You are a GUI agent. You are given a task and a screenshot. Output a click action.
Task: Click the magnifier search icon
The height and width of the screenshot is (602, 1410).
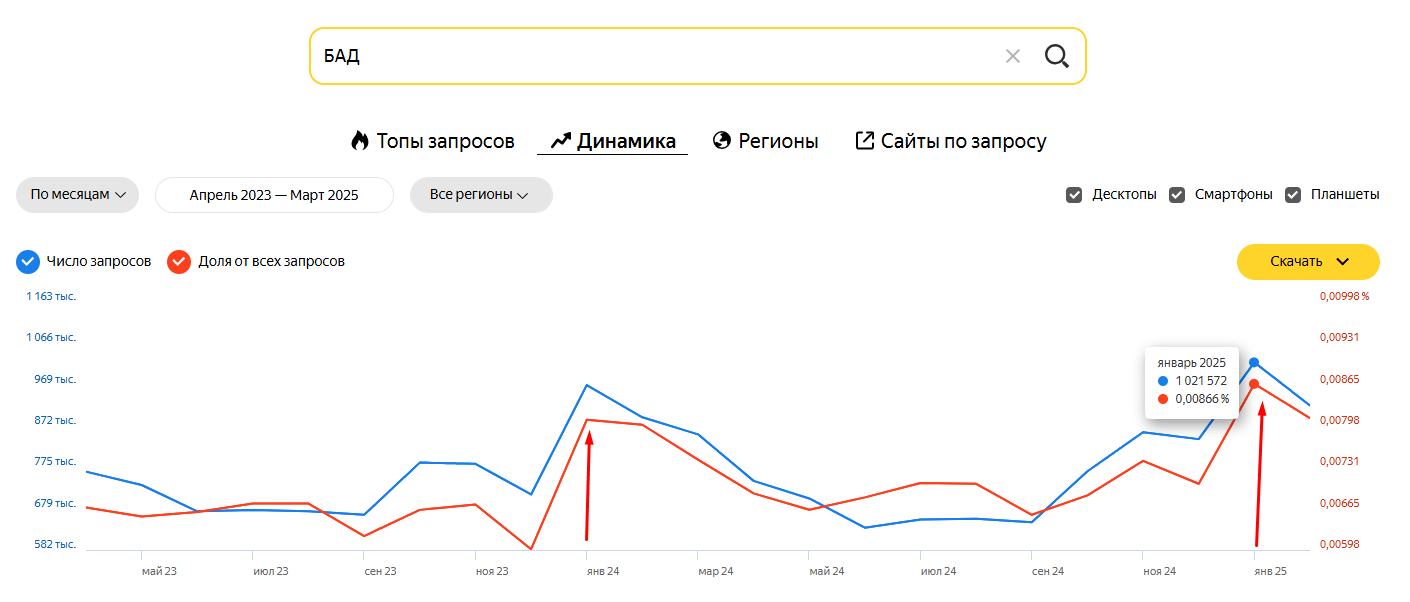(1056, 56)
